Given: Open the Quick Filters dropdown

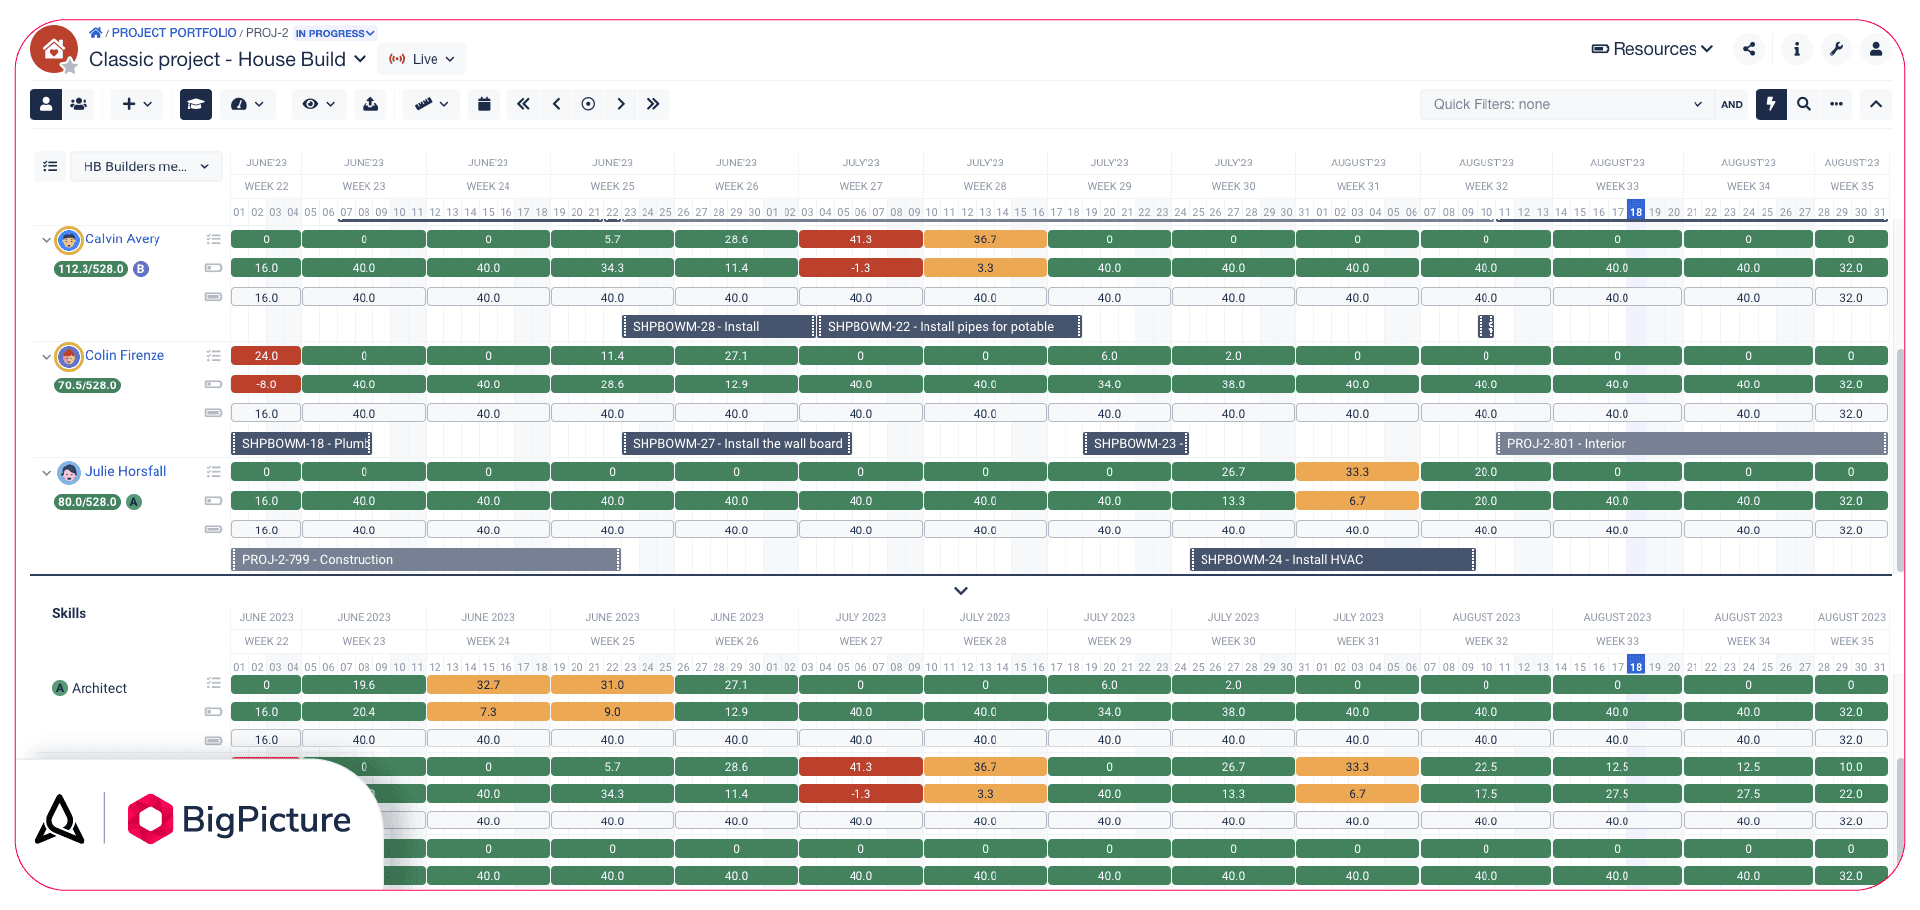Looking at the screenshot, I should (1565, 104).
